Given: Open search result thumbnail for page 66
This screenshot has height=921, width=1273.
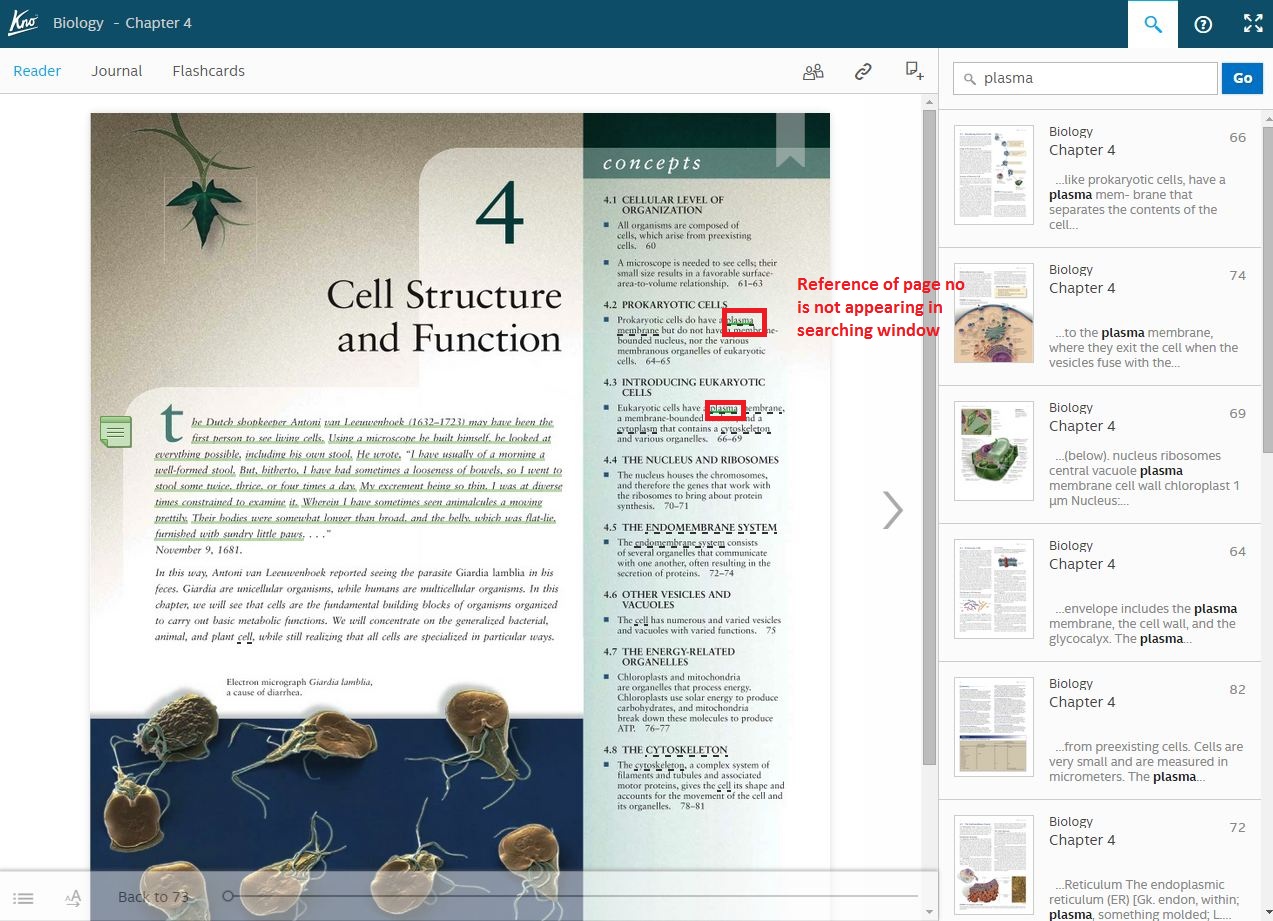Looking at the screenshot, I should (x=994, y=175).
